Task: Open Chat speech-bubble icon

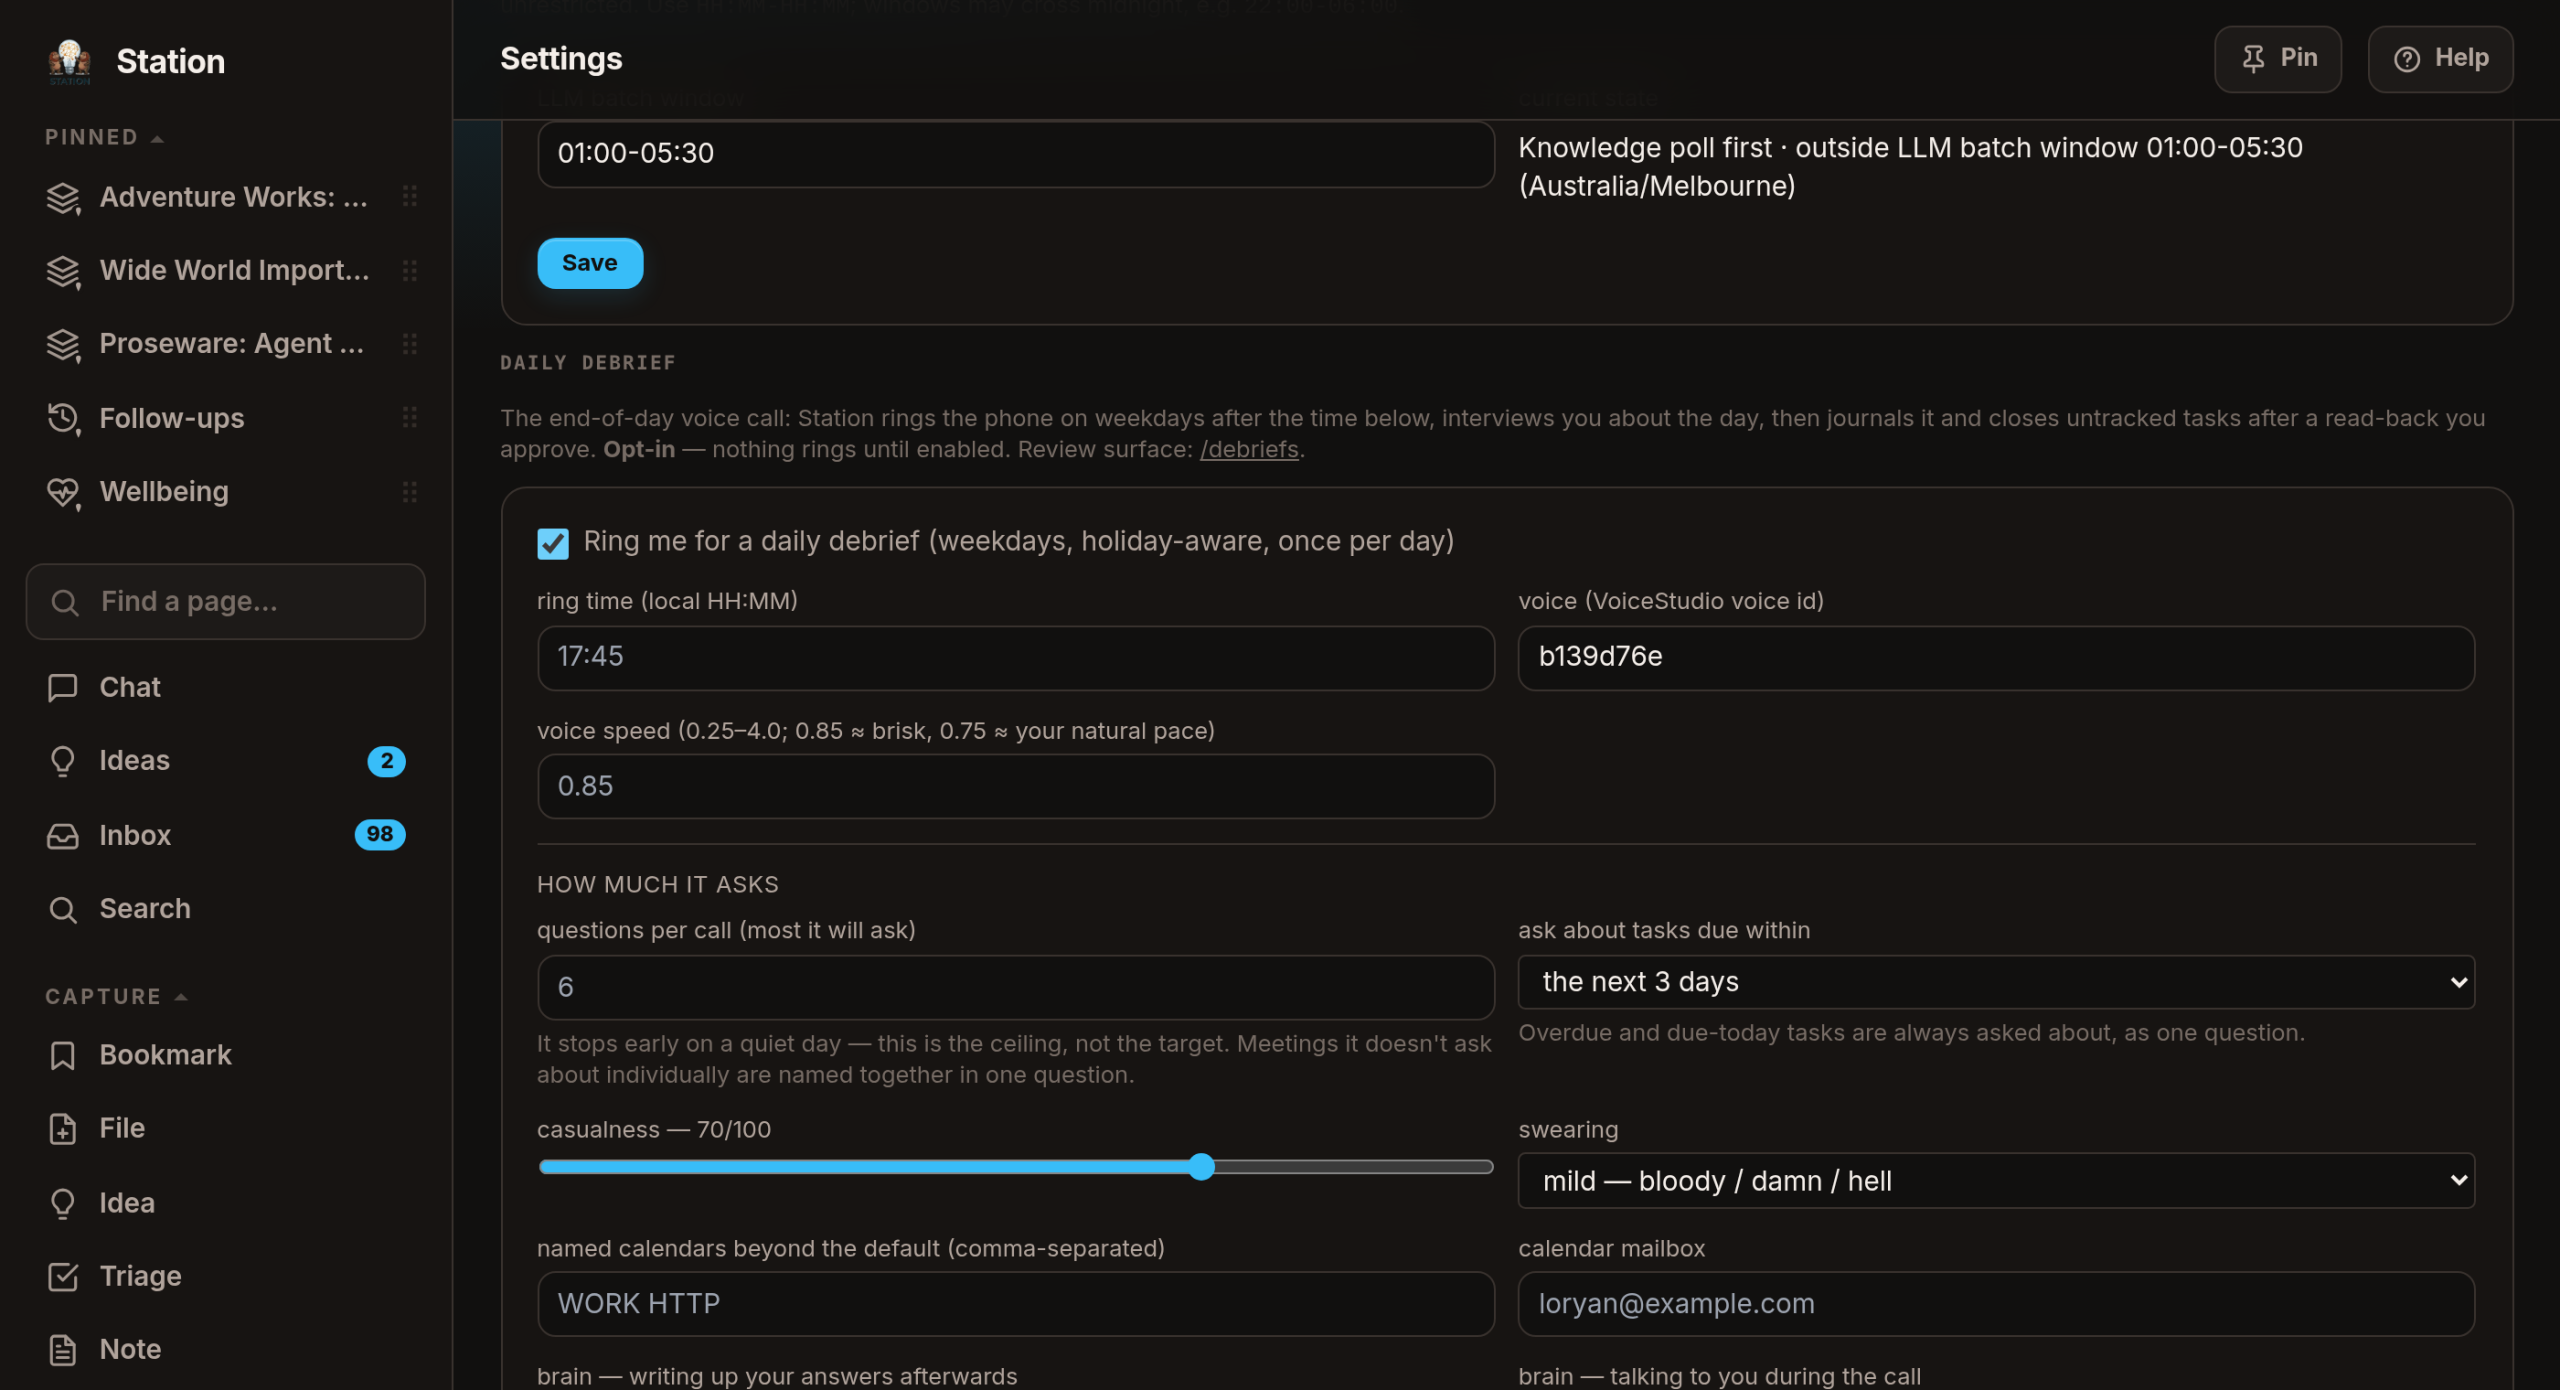Action: pos(63,688)
